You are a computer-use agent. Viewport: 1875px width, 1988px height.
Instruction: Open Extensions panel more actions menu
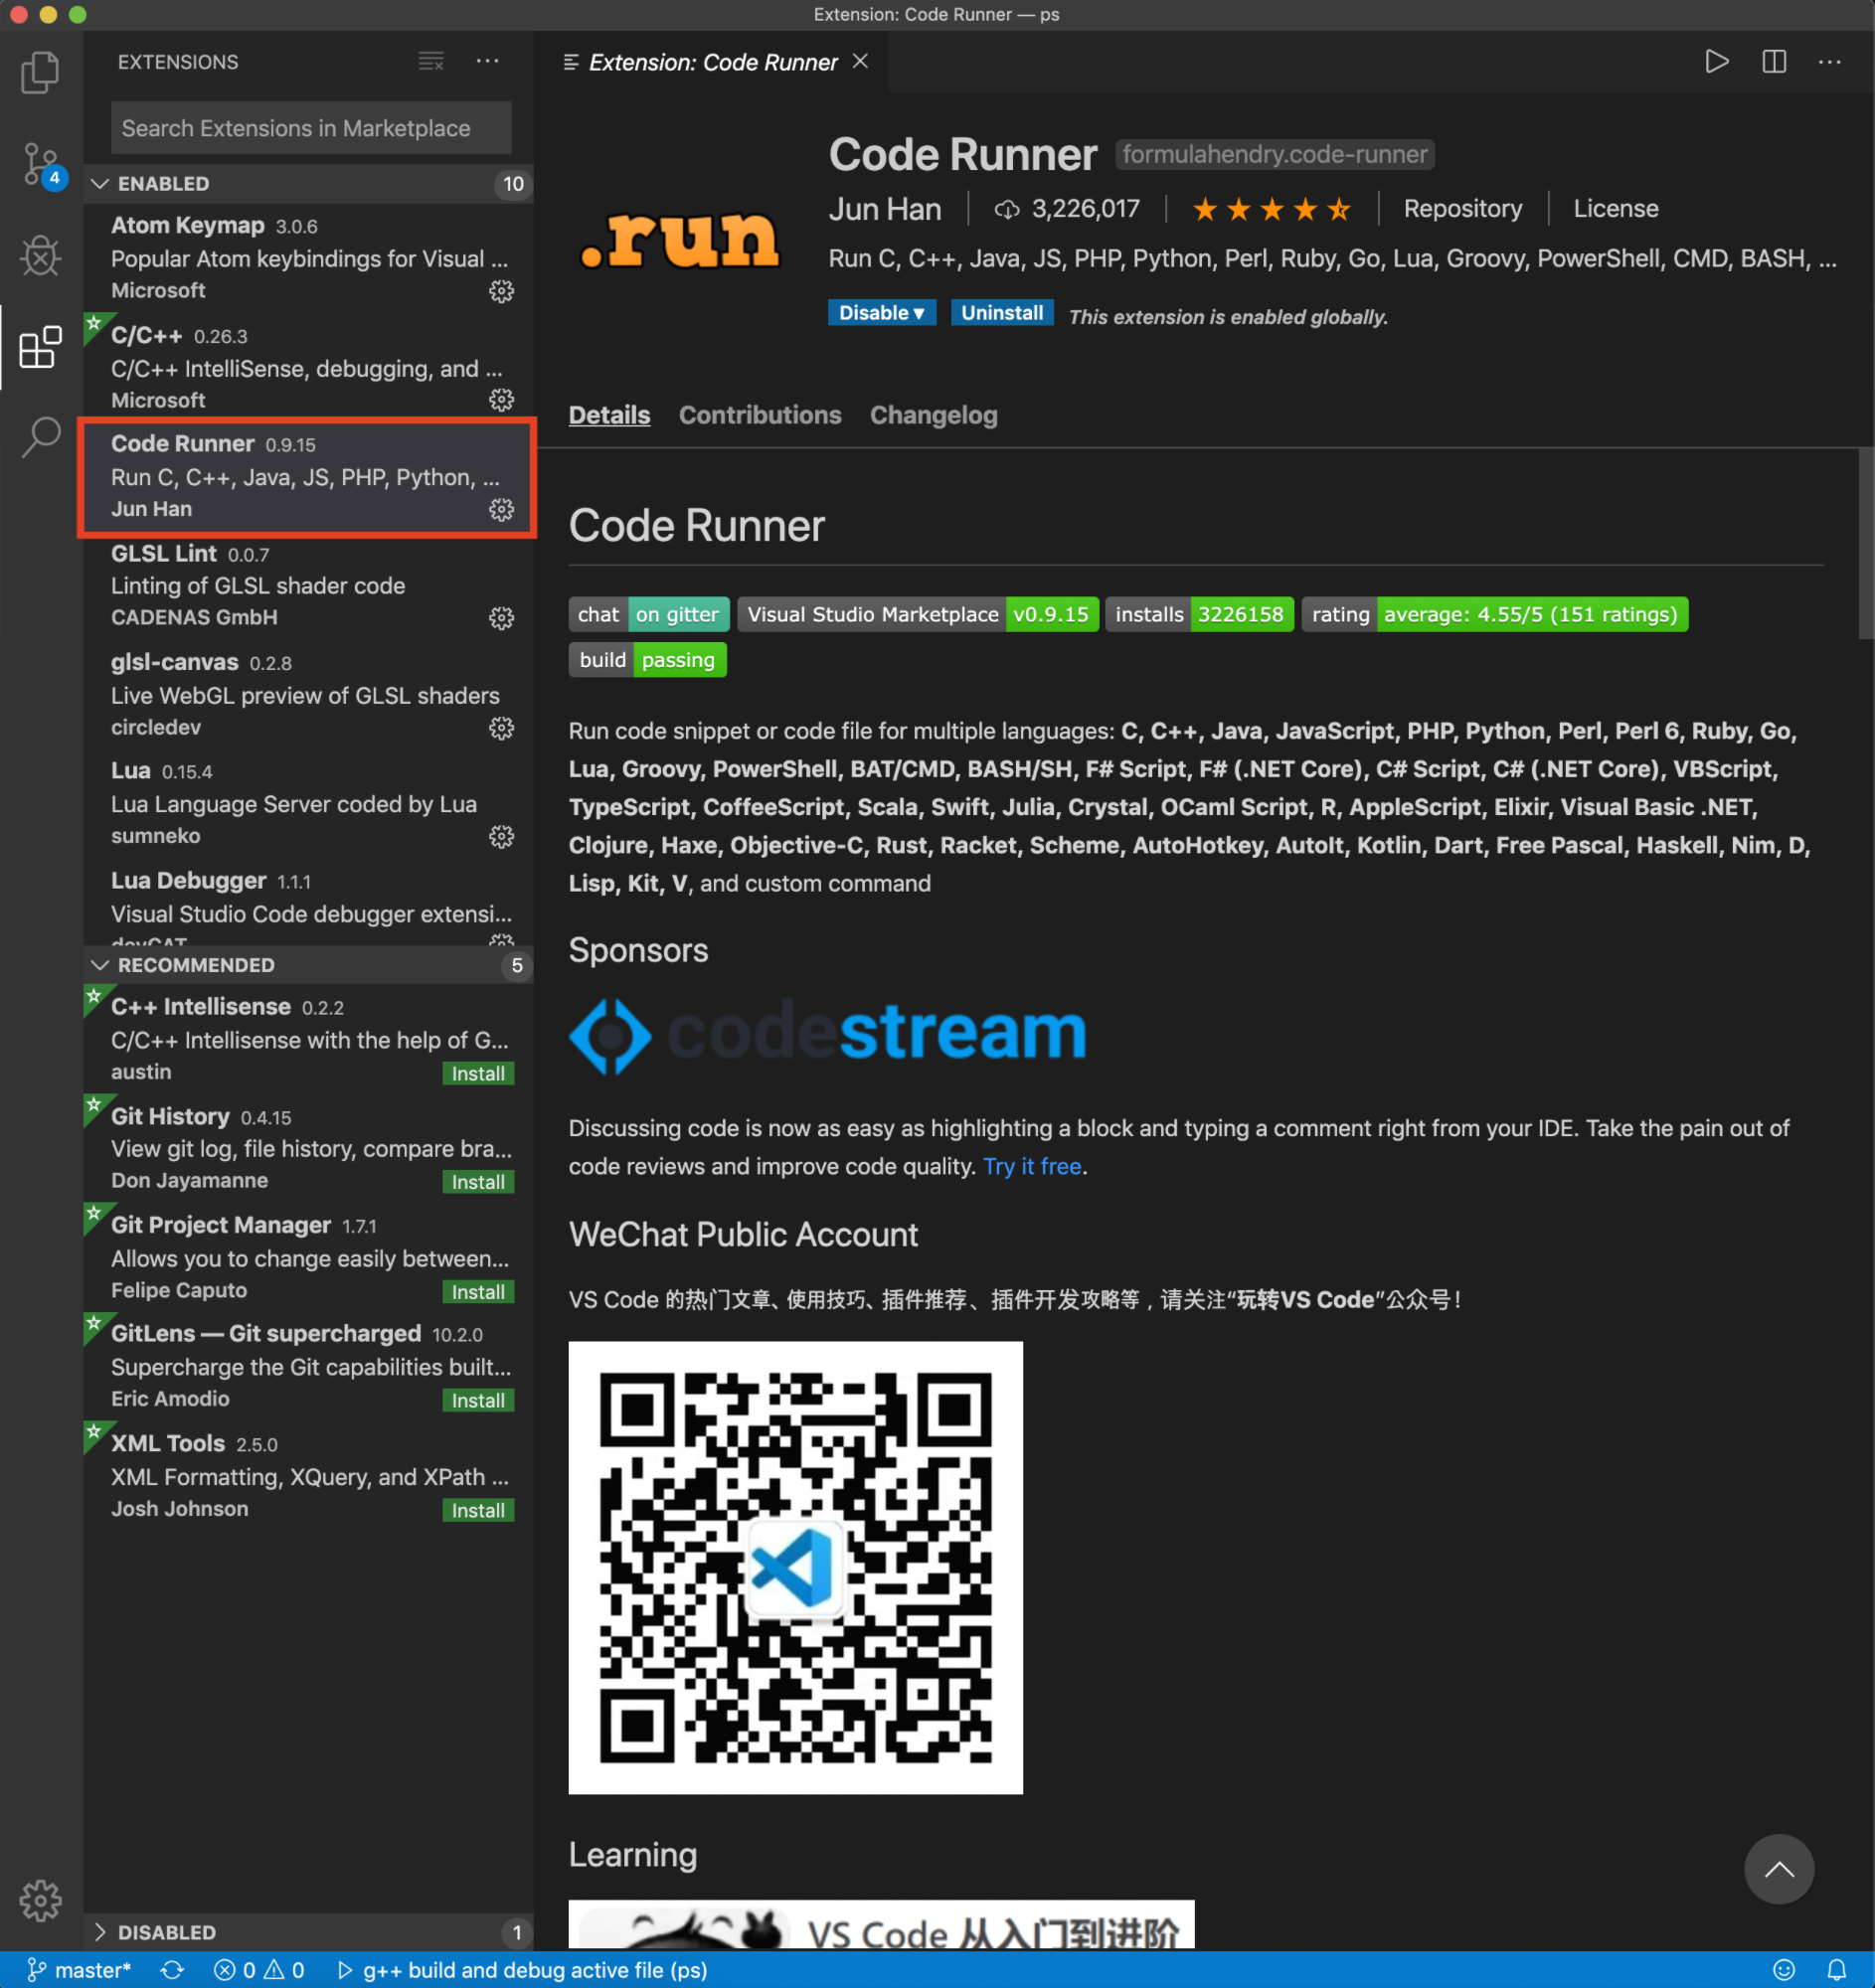pyautogui.click(x=487, y=62)
